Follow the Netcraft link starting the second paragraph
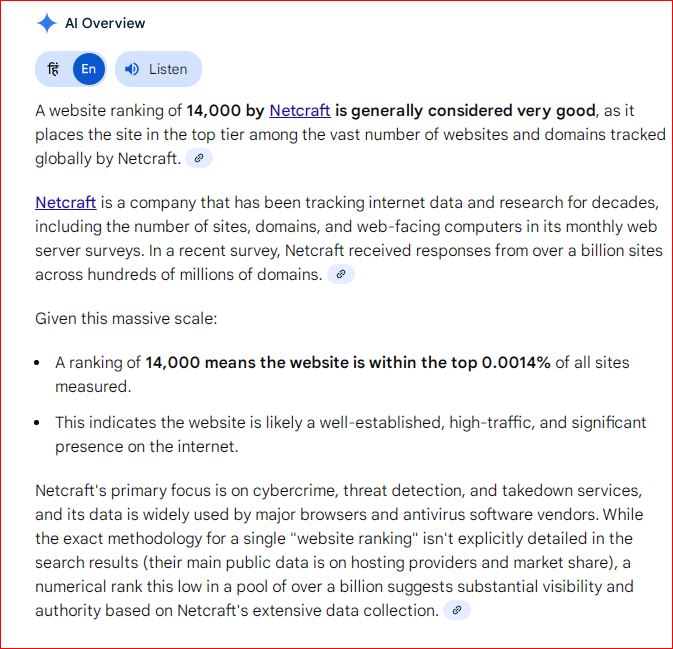This screenshot has width=673, height=649. tap(66, 202)
